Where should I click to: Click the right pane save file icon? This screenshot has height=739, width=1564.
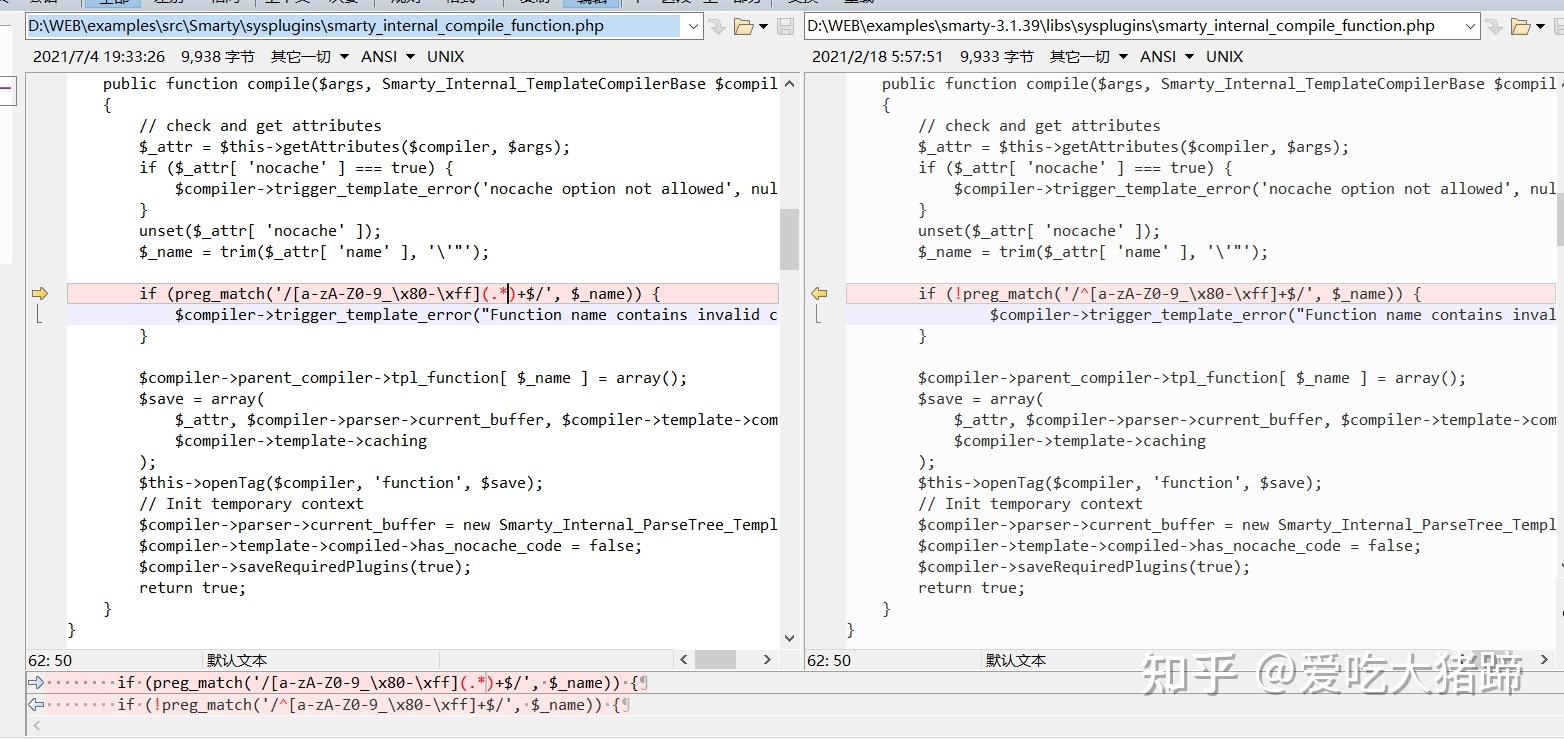coord(1556,26)
